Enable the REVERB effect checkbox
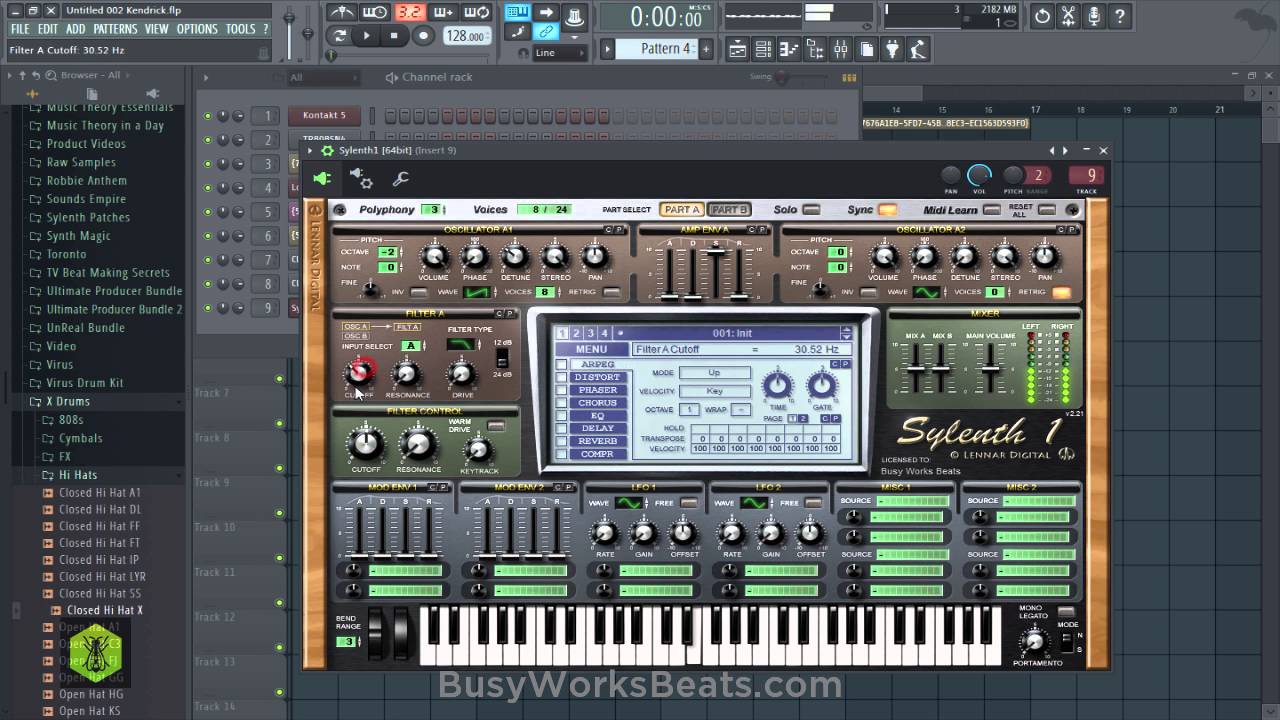Screen dimensions: 1280x720 coord(561,442)
